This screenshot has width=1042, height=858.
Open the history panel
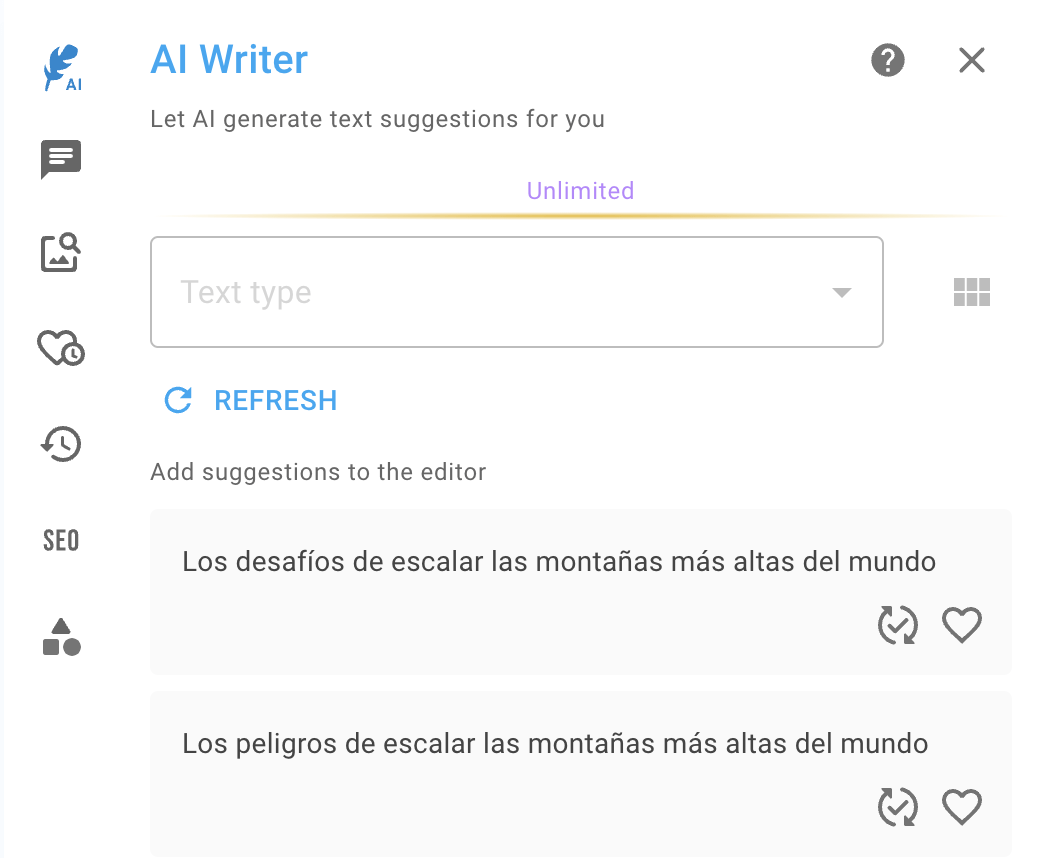[60, 444]
